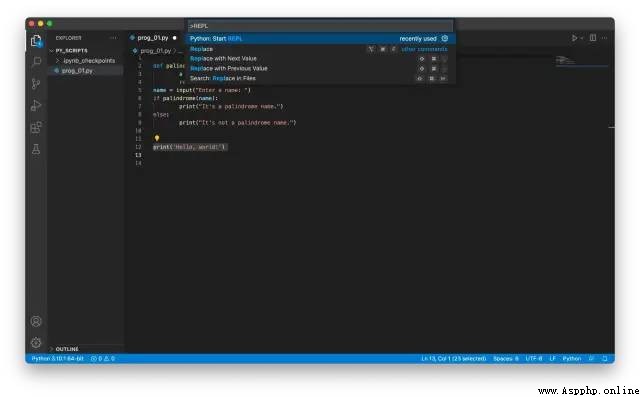
Task: Open the Testing flask view
Action: coord(36,149)
